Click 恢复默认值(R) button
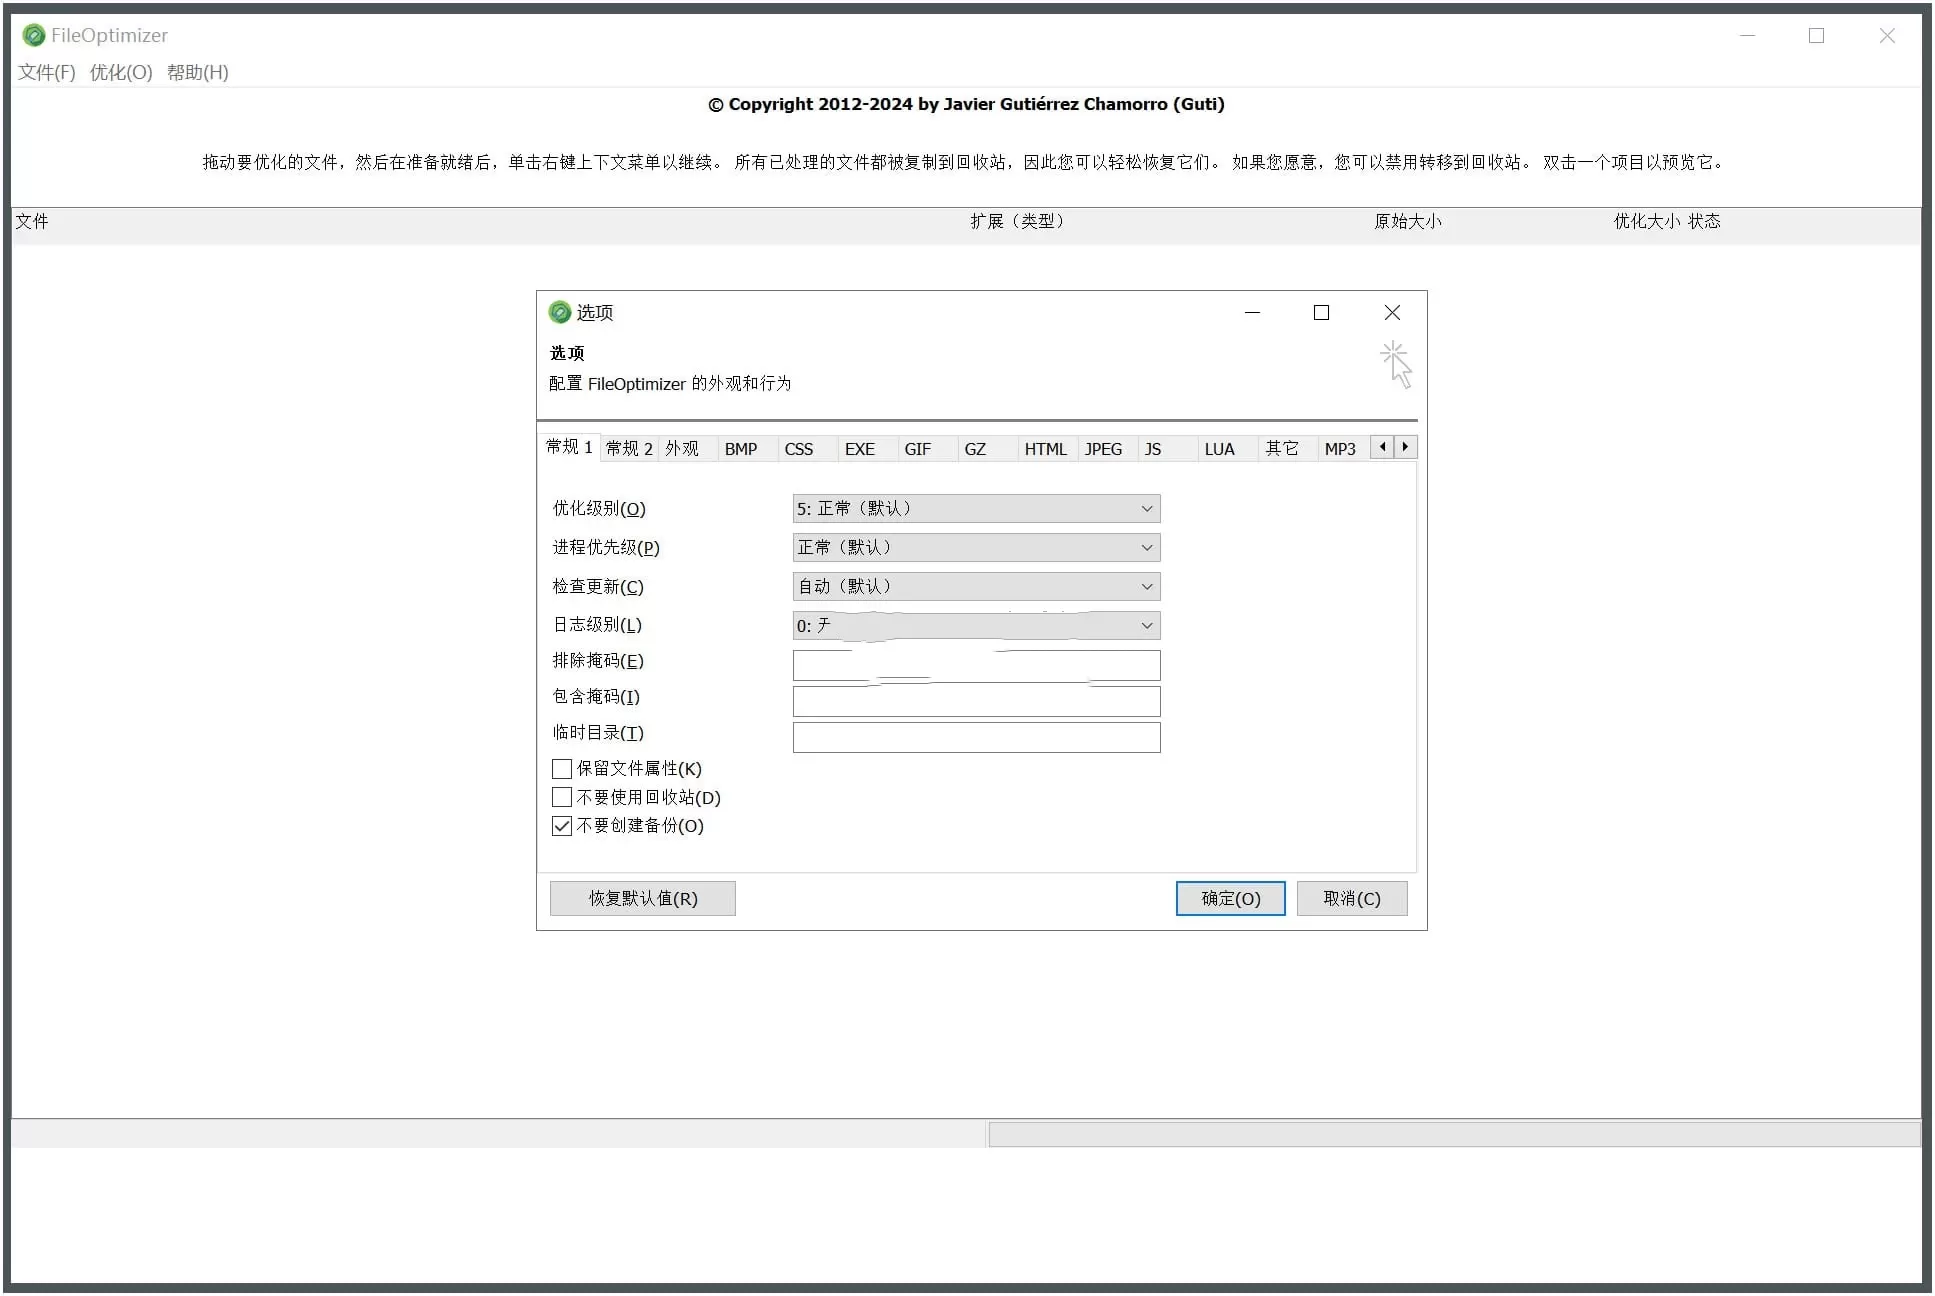Viewport: 1935px width, 1296px height. click(x=643, y=898)
